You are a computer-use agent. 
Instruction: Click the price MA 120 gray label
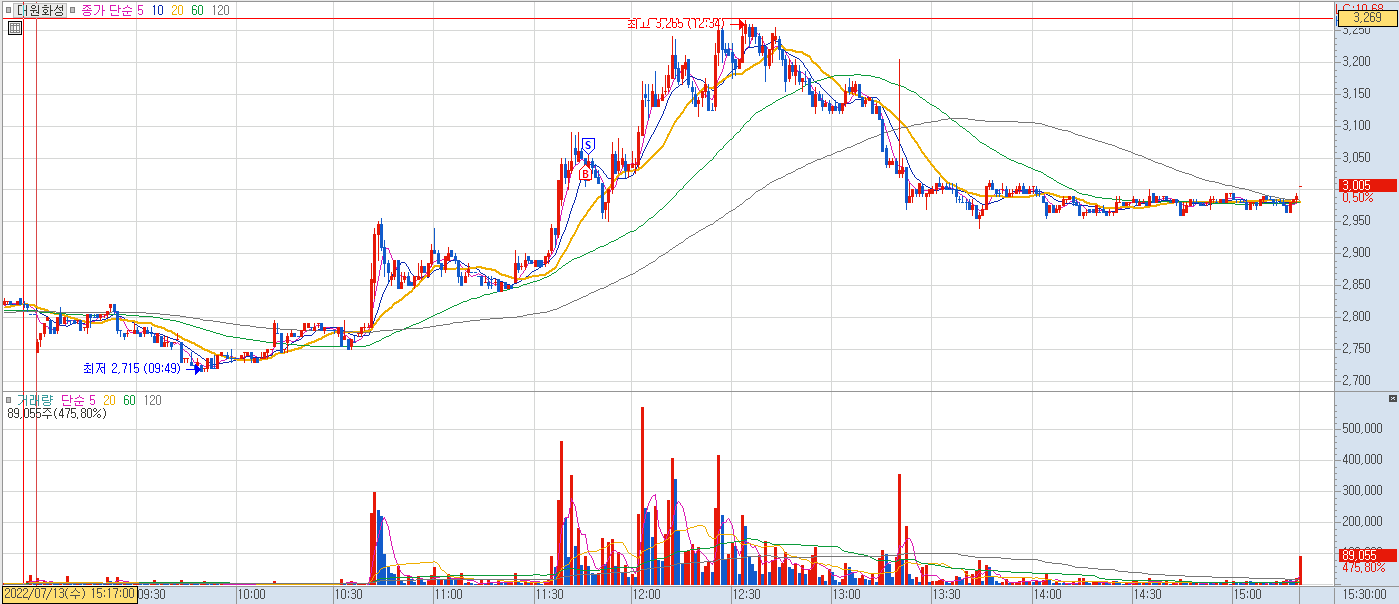(221, 9)
